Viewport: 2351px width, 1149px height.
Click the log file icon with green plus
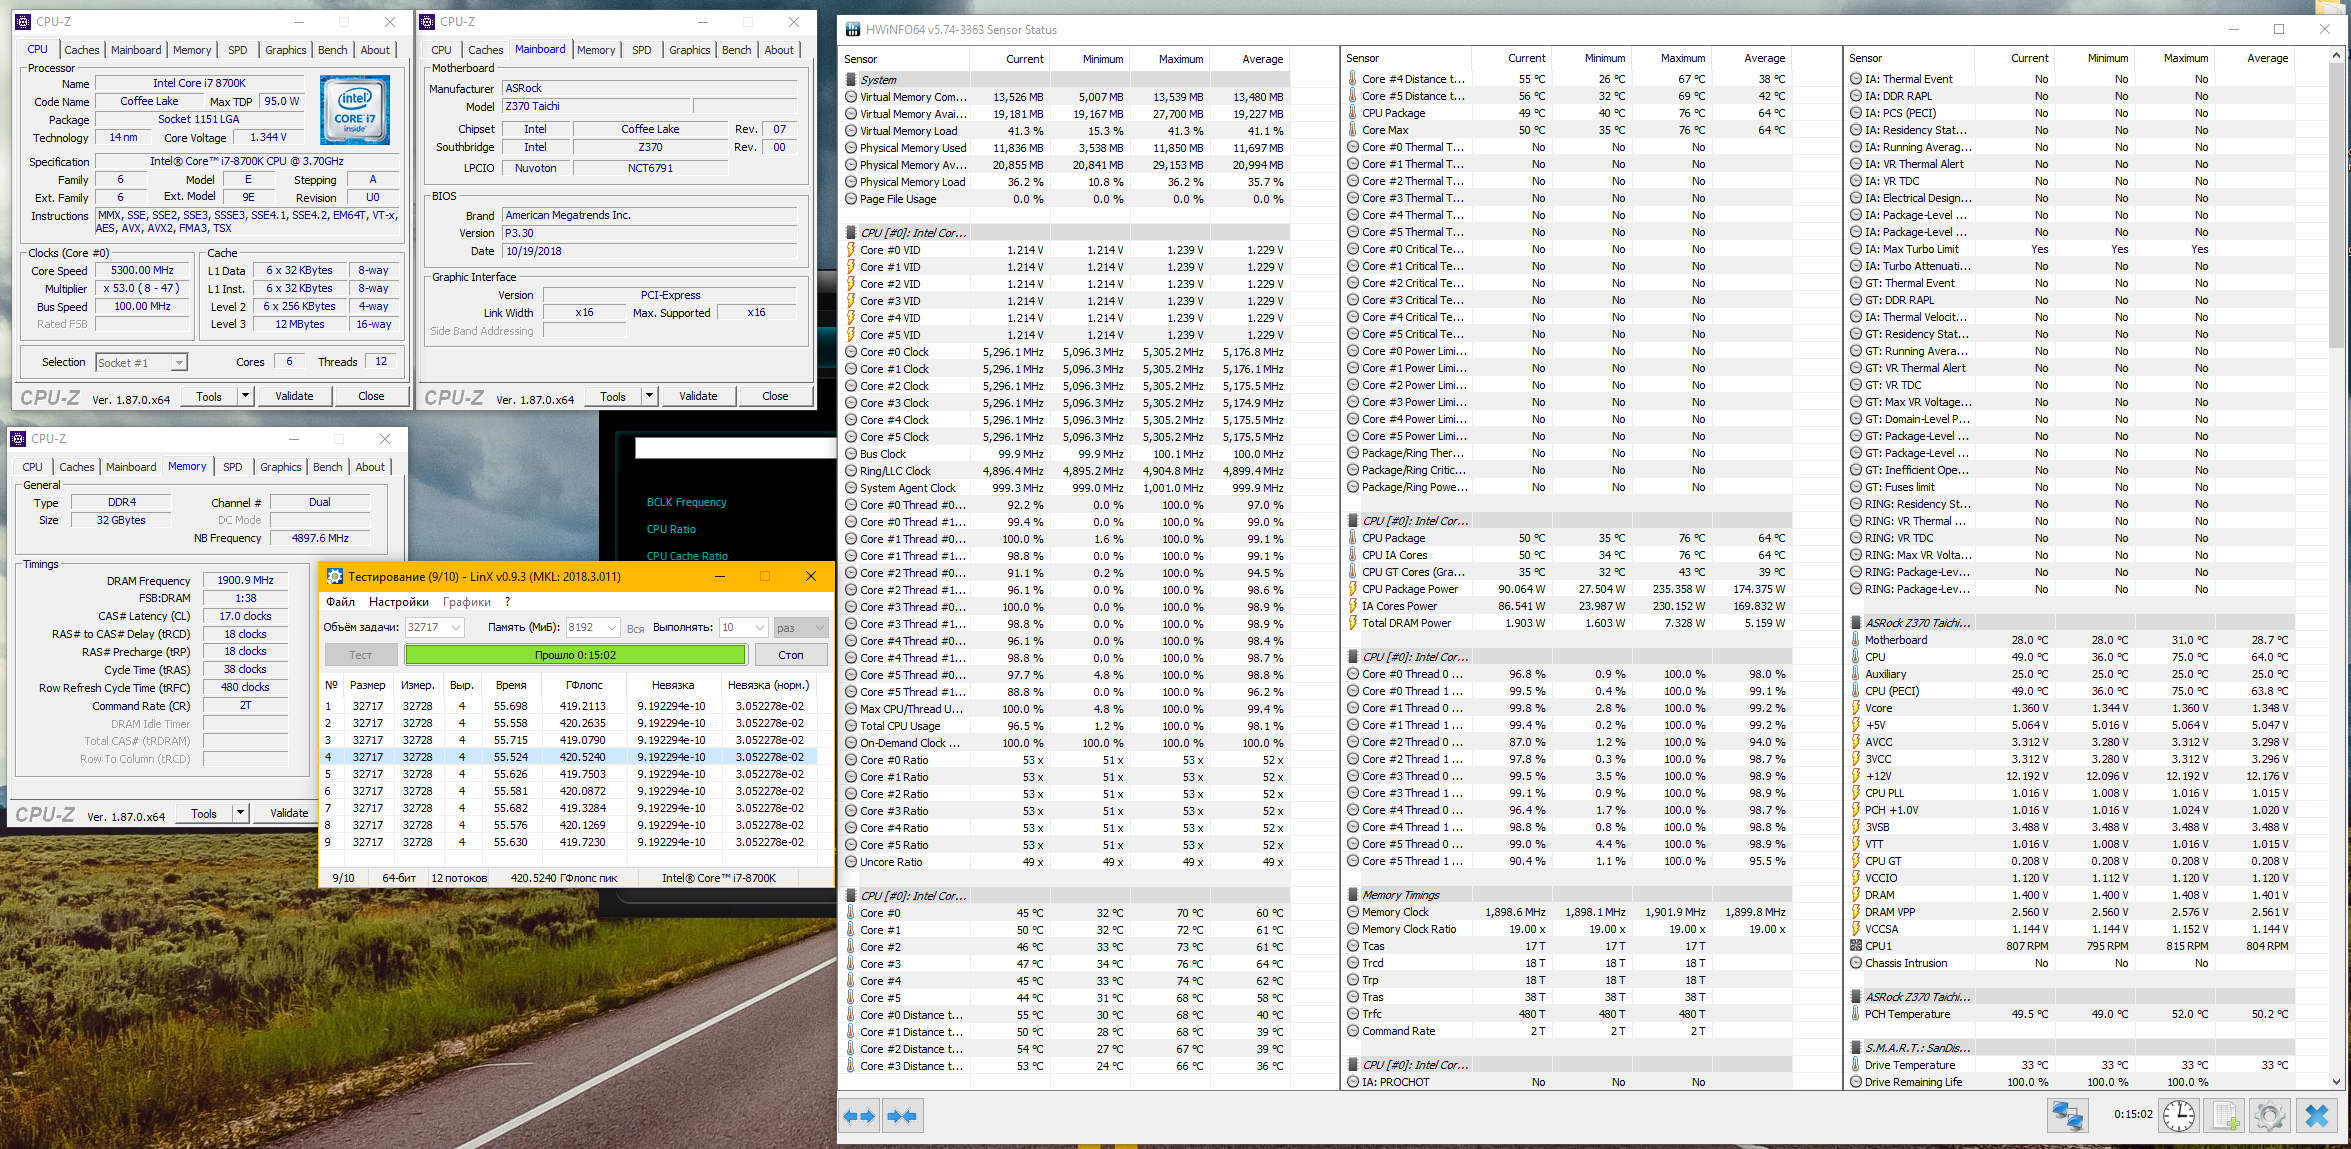pyautogui.click(x=2225, y=1115)
